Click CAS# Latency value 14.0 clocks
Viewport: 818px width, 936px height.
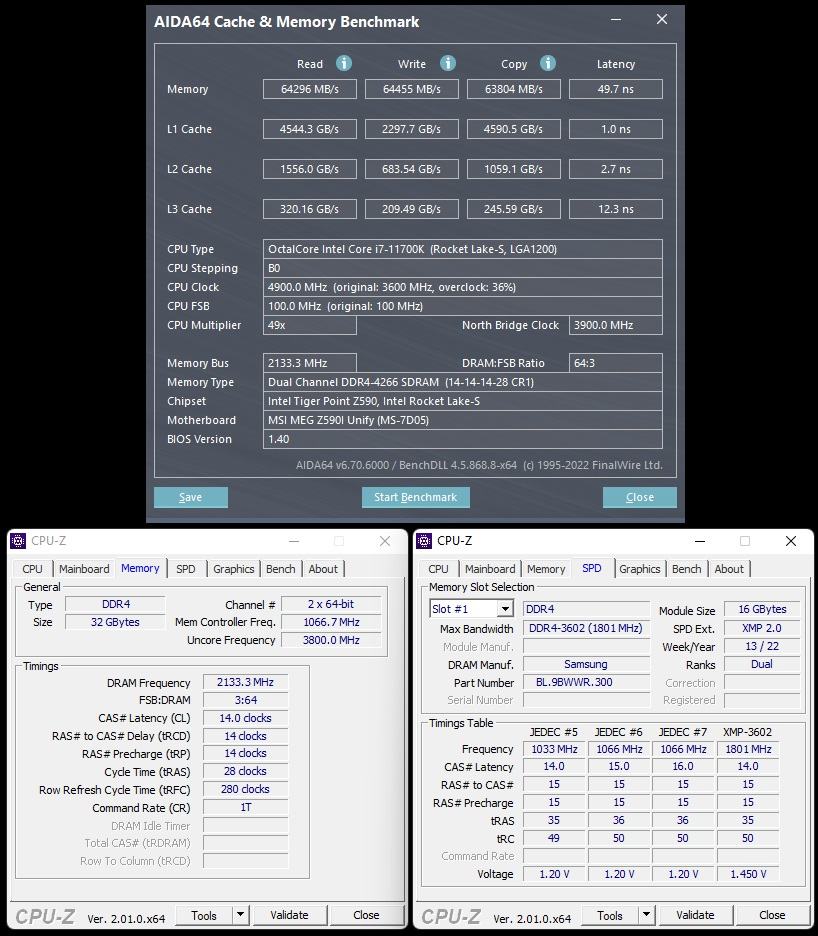tap(245, 718)
